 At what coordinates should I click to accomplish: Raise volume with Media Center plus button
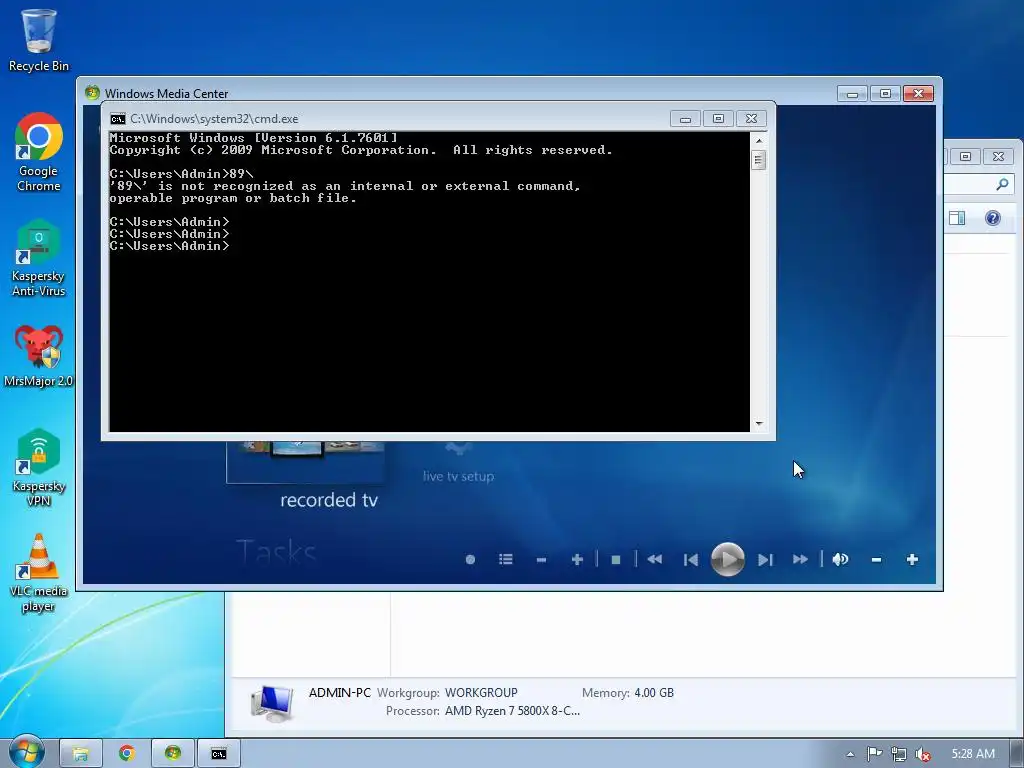[x=912, y=560]
